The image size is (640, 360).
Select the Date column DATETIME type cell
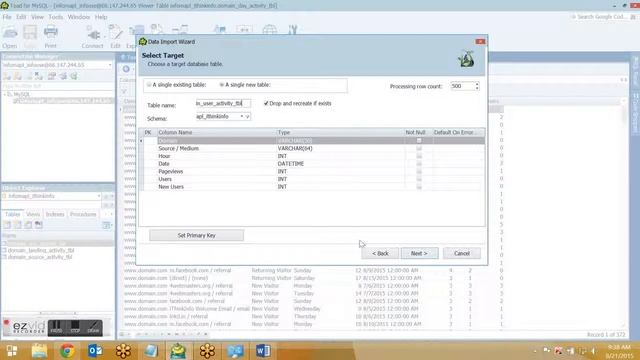tap(340, 164)
